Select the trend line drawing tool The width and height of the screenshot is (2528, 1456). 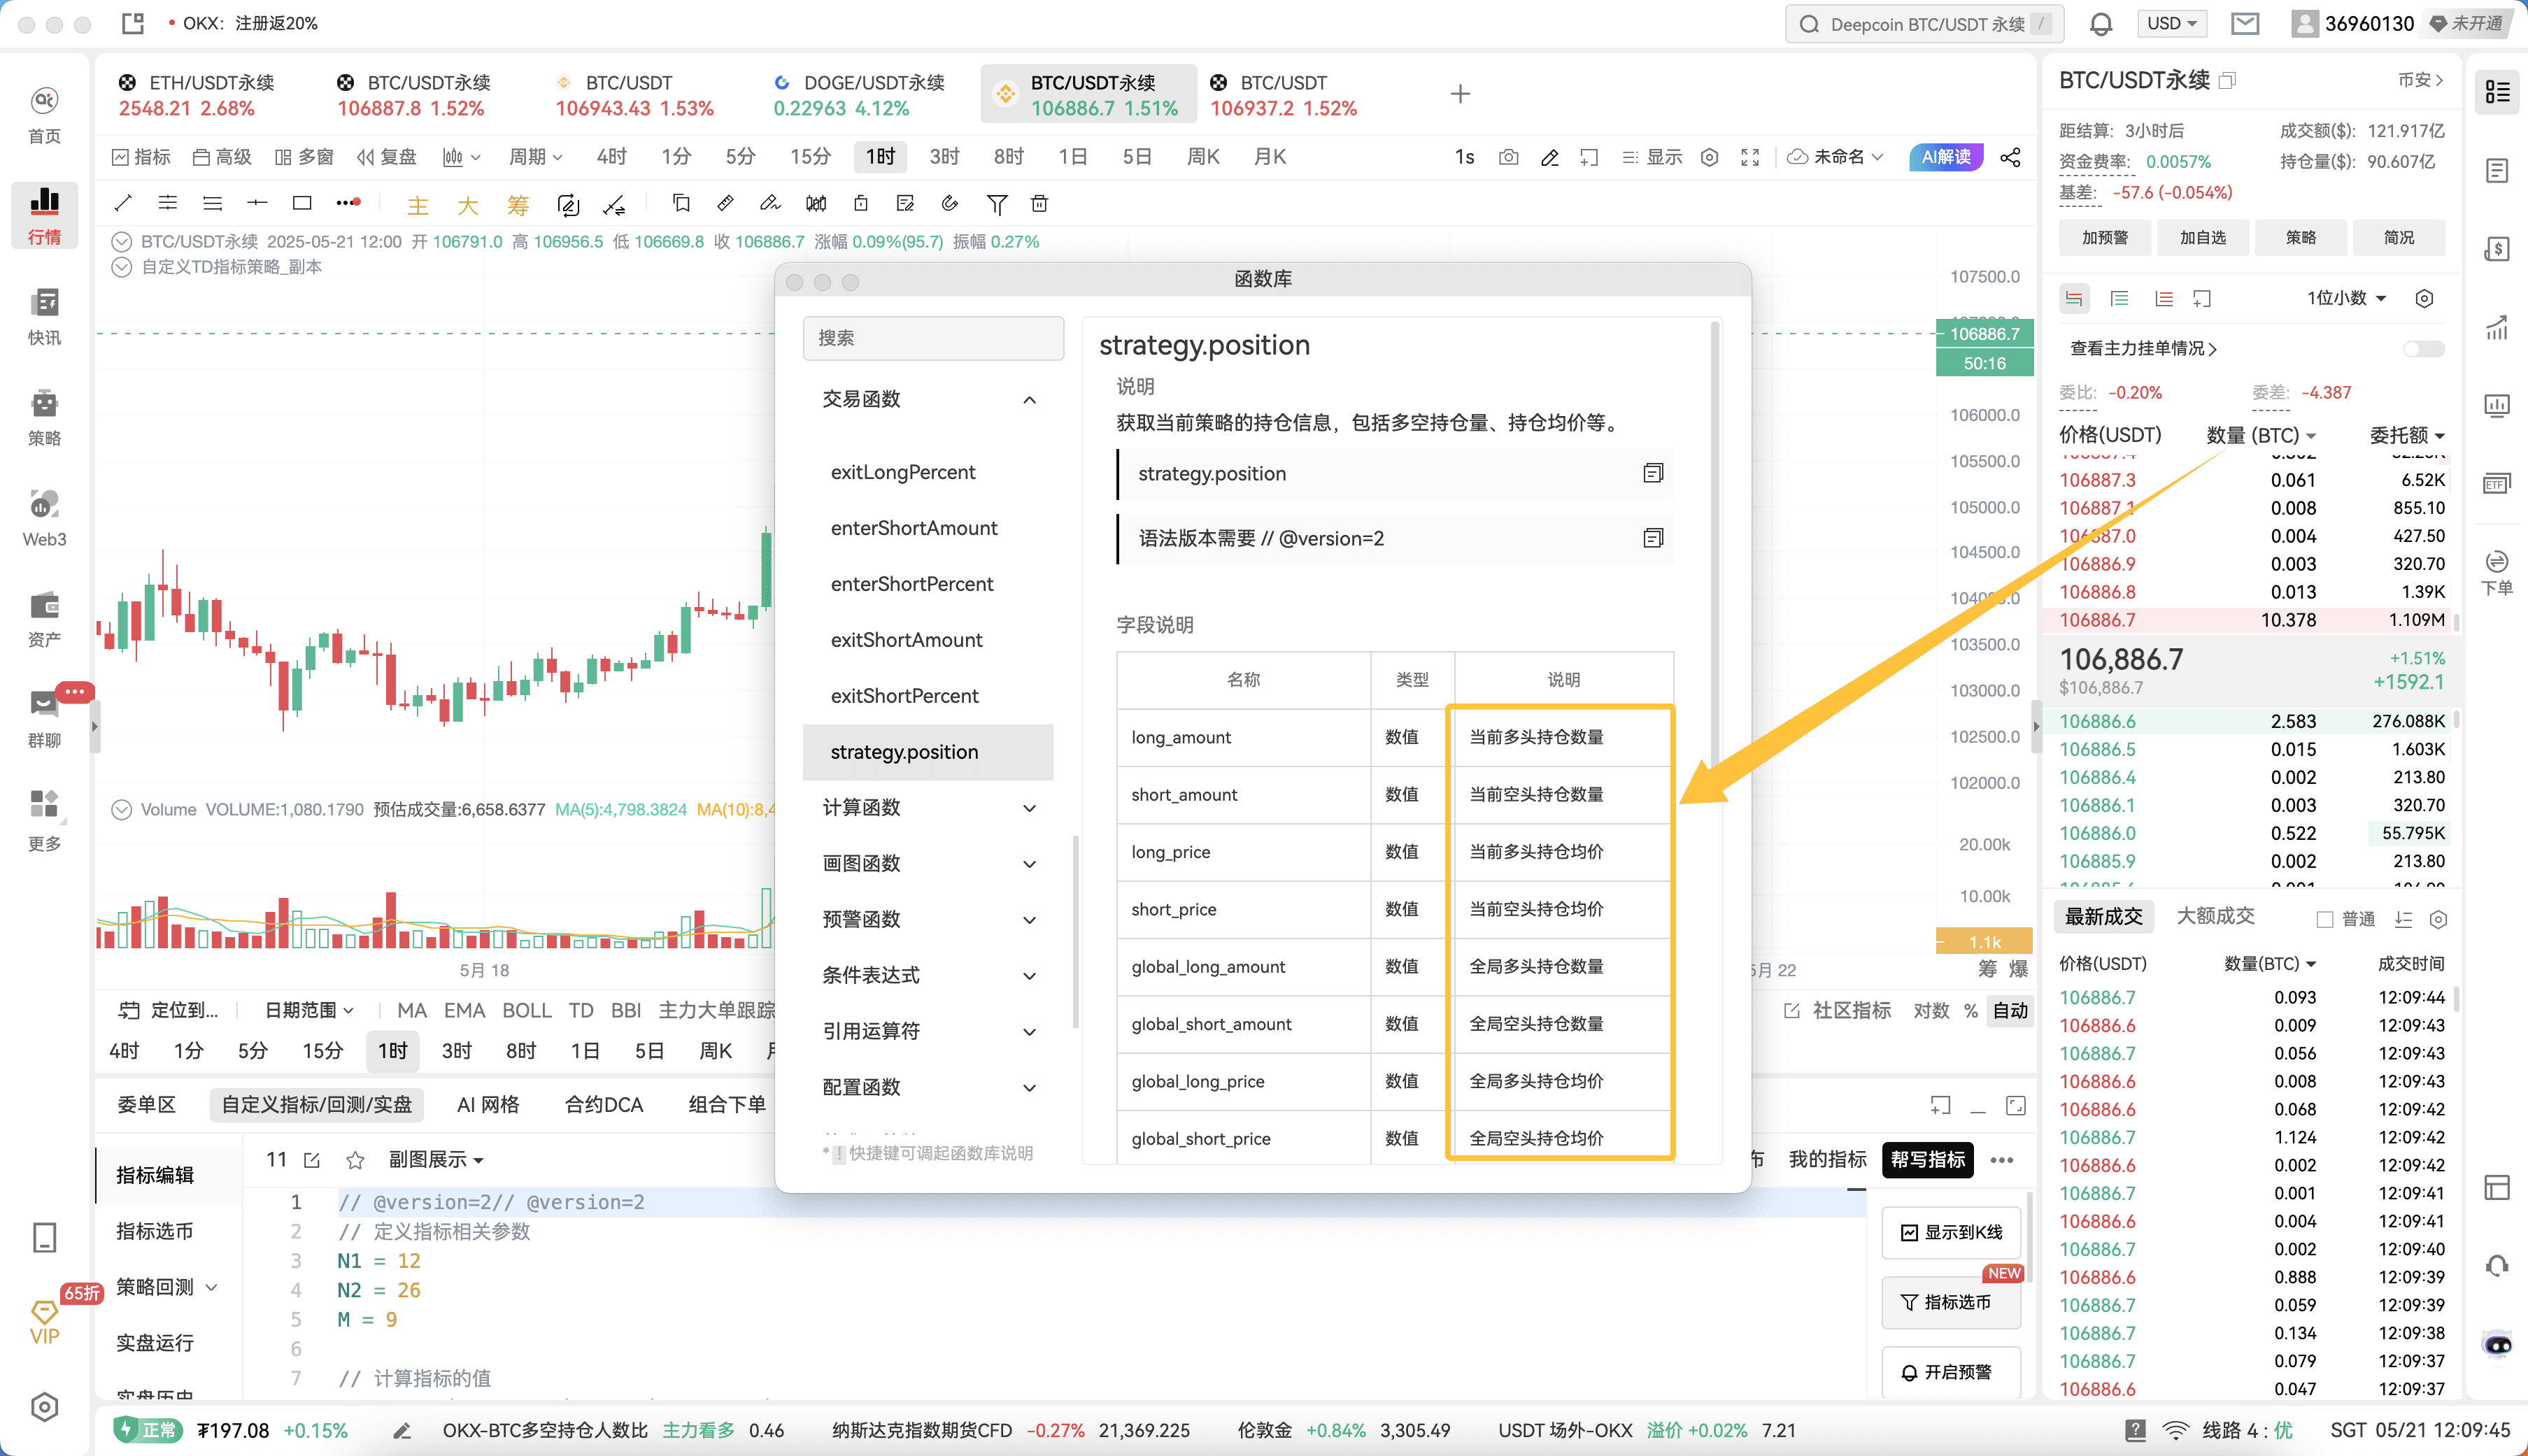pos(123,203)
